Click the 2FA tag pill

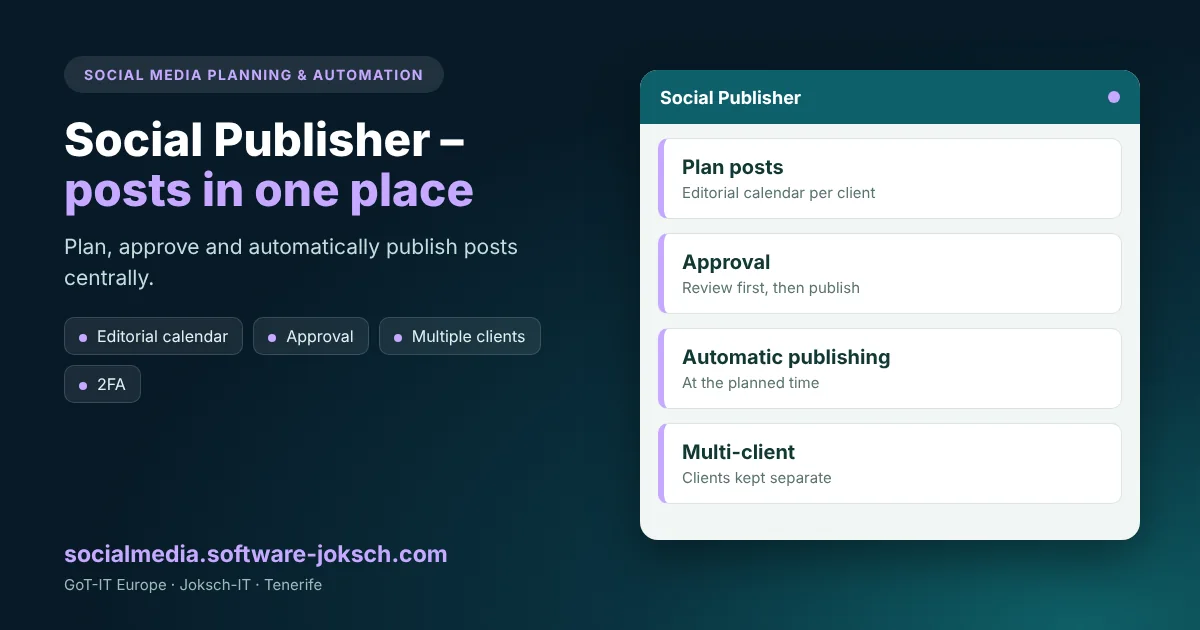(102, 384)
